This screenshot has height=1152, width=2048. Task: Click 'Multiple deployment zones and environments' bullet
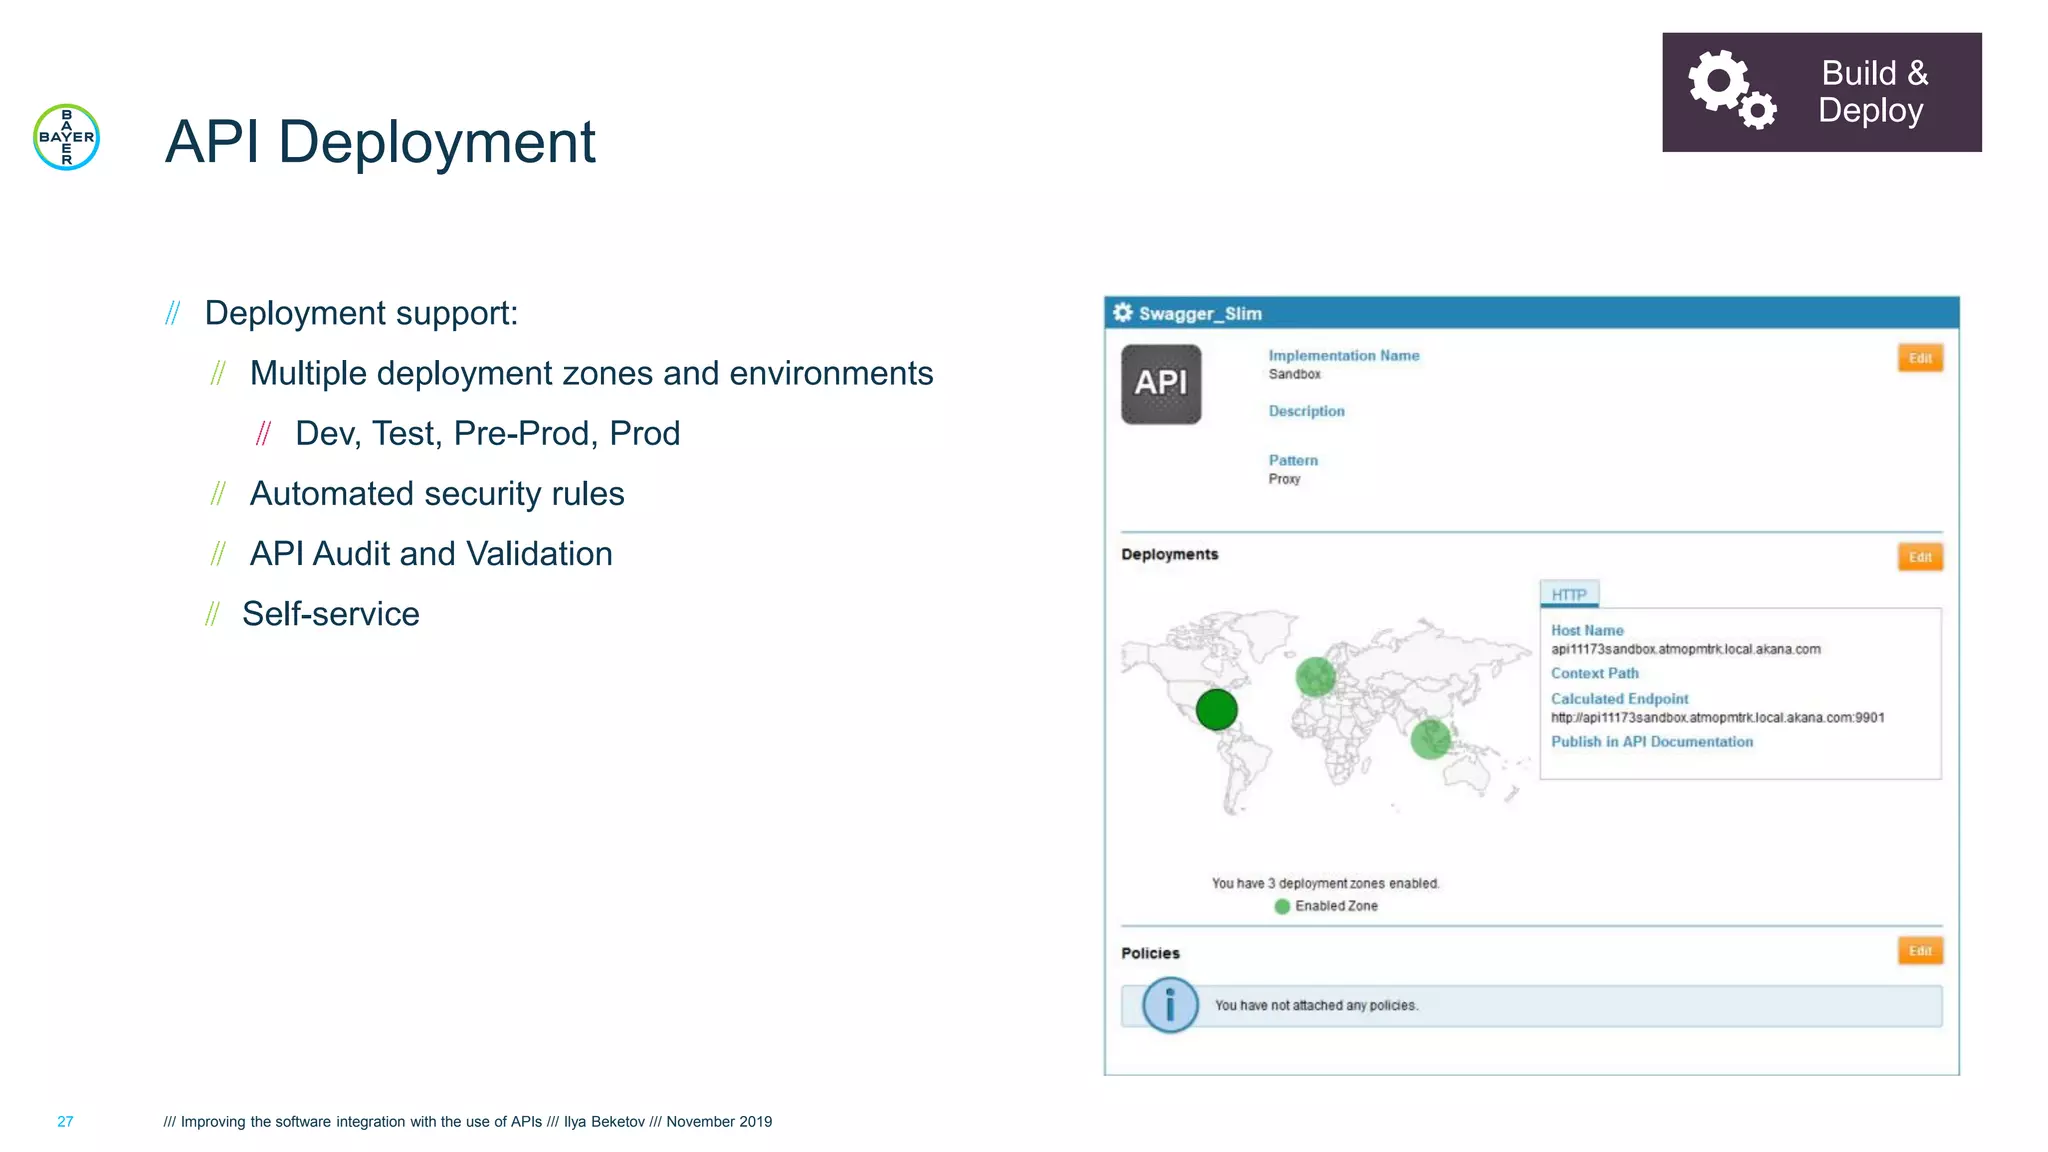pos(591,373)
